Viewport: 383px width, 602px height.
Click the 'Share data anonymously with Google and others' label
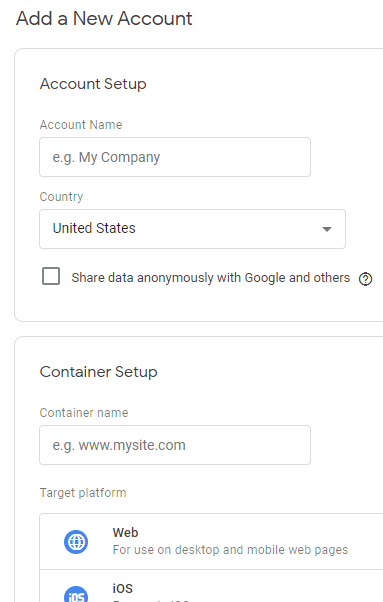[x=211, y=278]
